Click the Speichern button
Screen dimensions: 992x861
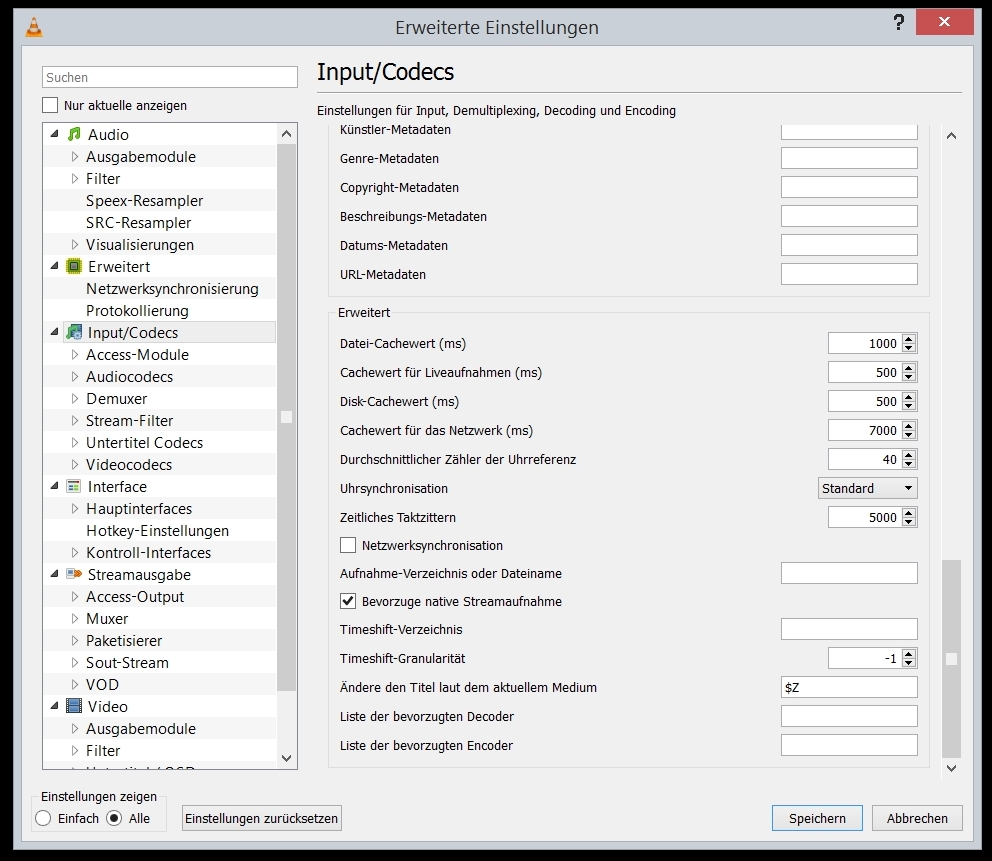point(817,818)
